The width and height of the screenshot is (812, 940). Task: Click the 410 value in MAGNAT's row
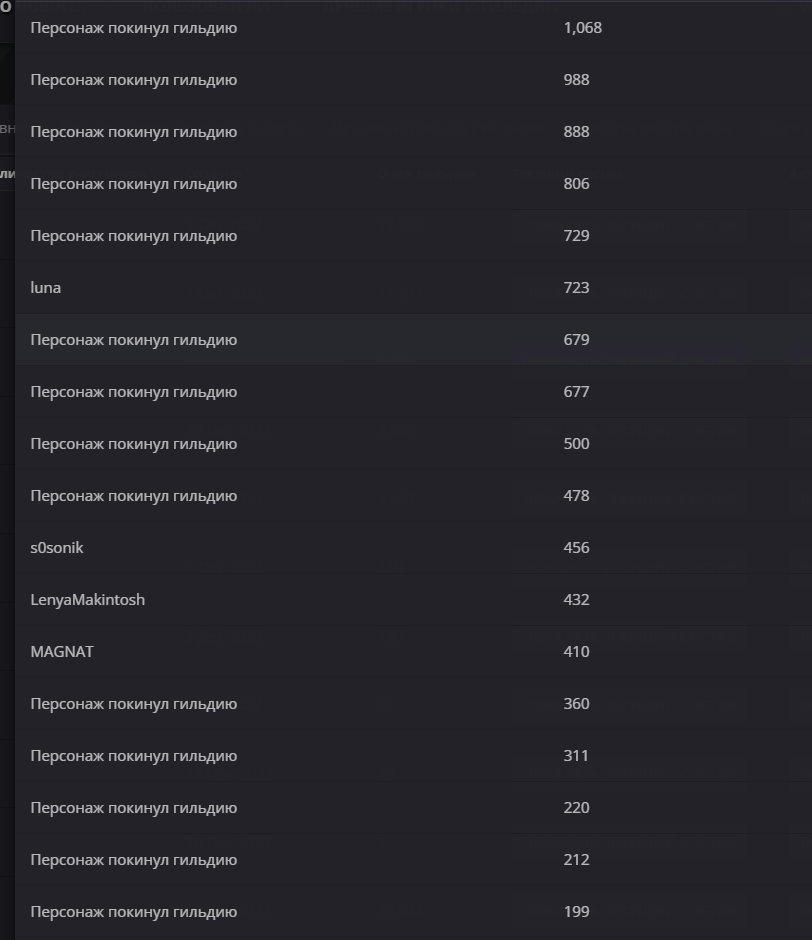[x=576, y=652]
